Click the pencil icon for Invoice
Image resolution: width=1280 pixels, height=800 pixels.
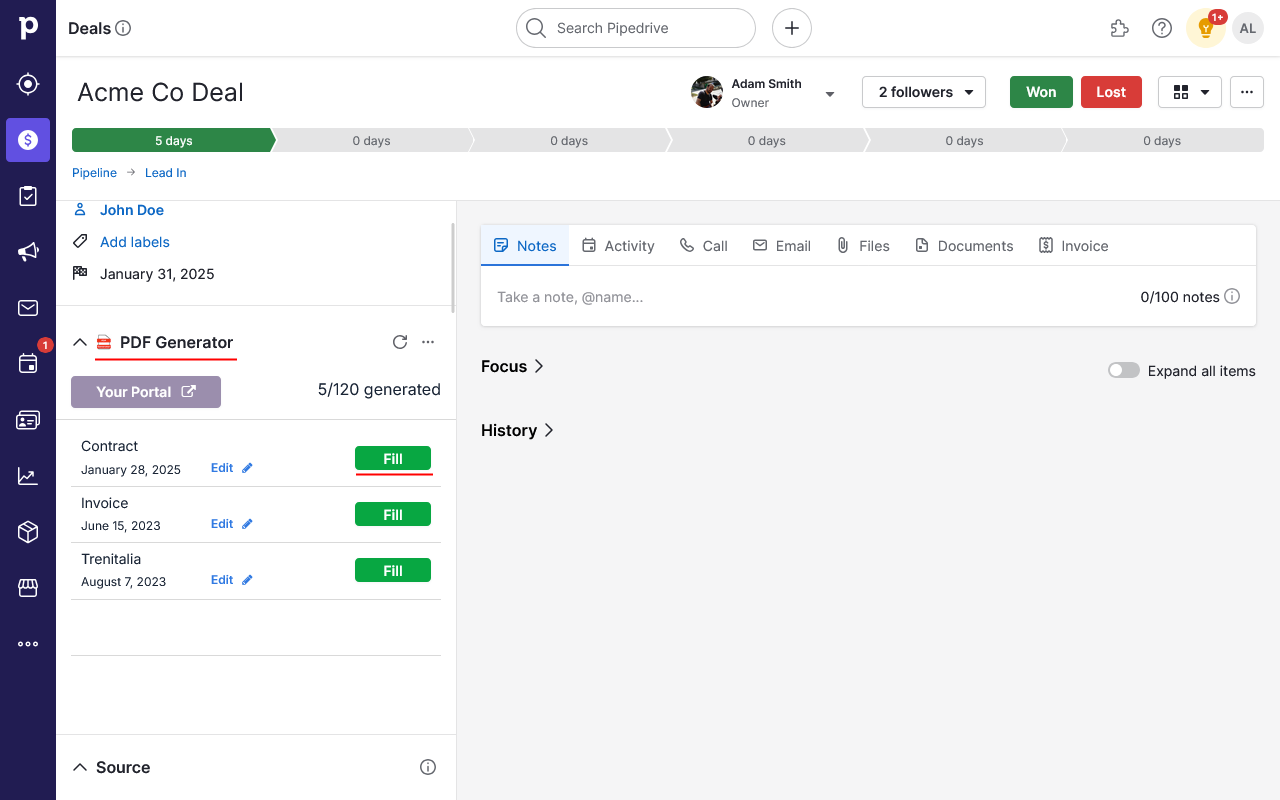[248, 524]
